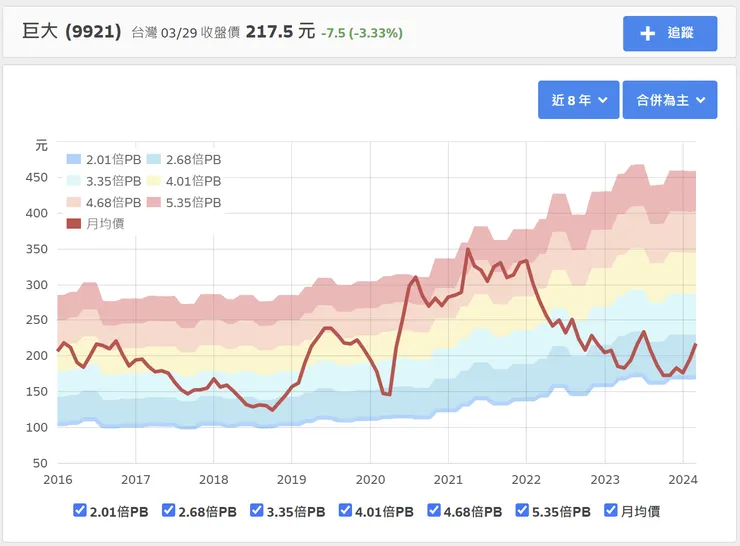
Task: Click the plus icon on 追蹤 button
Action: pos(648,33)
